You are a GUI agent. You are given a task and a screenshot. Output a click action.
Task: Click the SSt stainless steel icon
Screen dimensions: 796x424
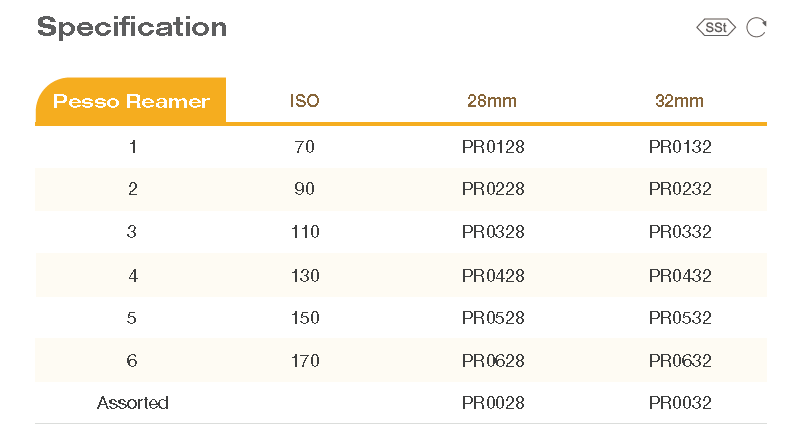(x=715, y=28)
